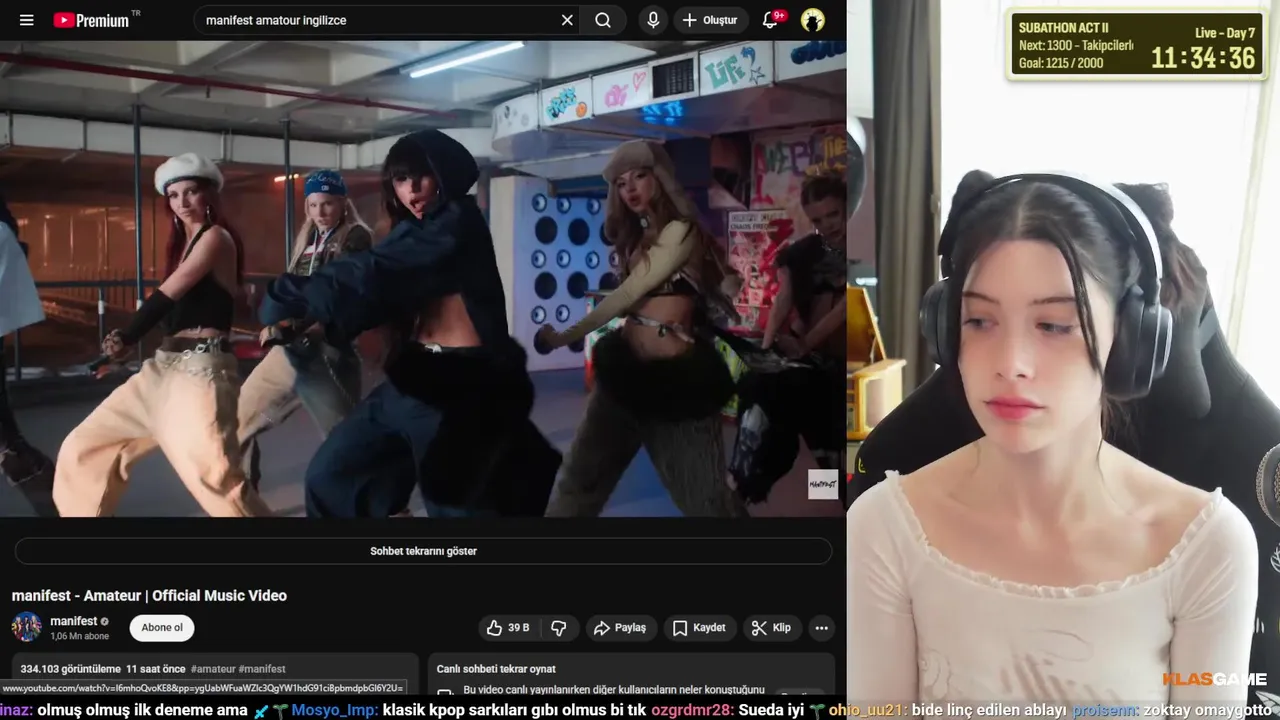Open more actions three-dot menu

click(821, 628)
